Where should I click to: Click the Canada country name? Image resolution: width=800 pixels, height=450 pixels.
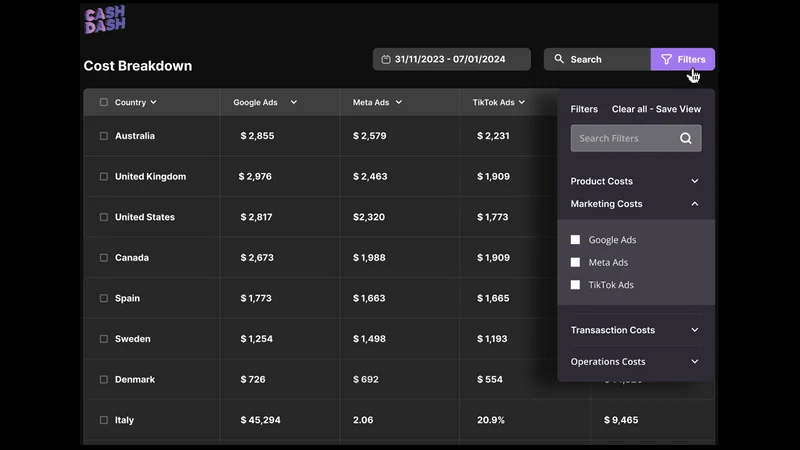pos(132,258)
